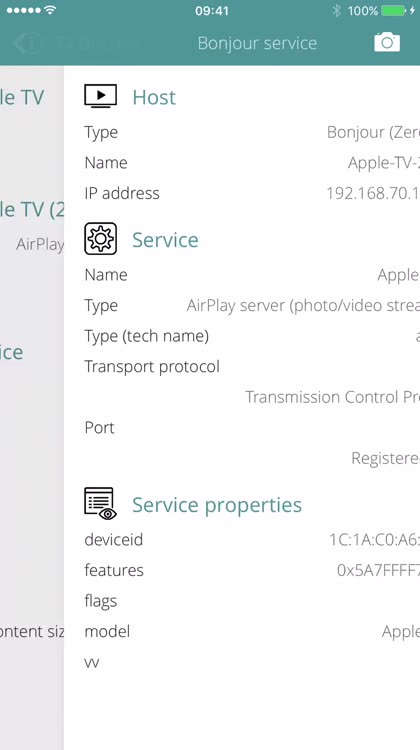Tap the Service gear icon
Viewport: 420px width, 750px height.
point(100,239)
